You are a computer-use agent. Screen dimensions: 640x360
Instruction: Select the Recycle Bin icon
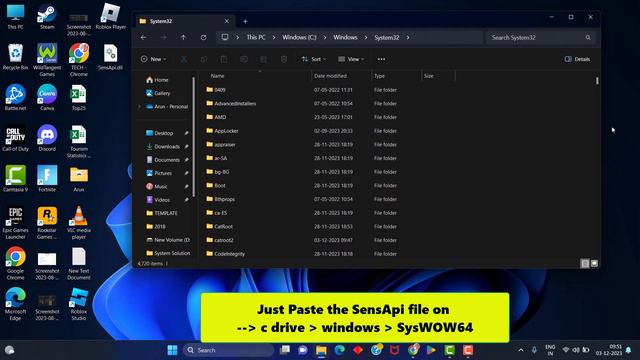tap(15, 57)
